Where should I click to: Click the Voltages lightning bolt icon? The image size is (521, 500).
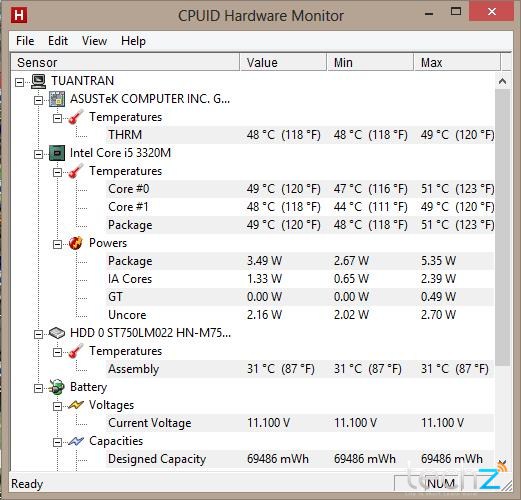(x=76, y=405)
